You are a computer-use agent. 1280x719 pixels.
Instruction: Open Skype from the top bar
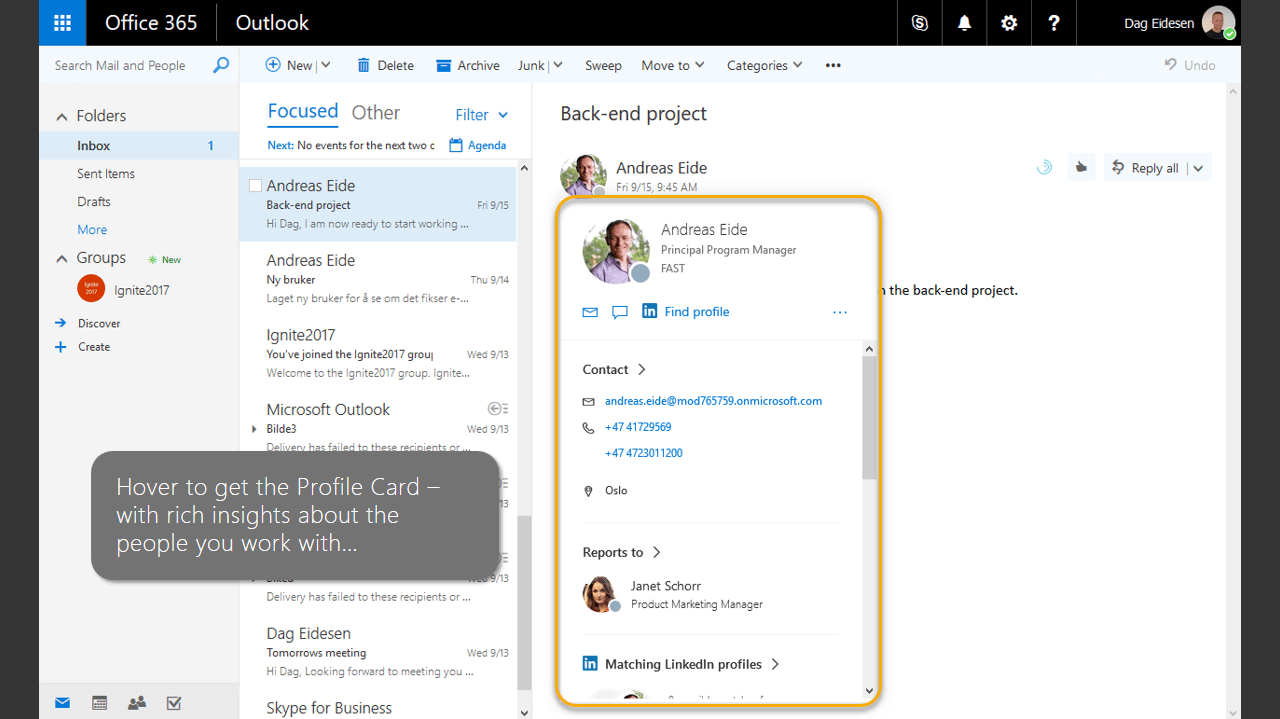(919, 22)
